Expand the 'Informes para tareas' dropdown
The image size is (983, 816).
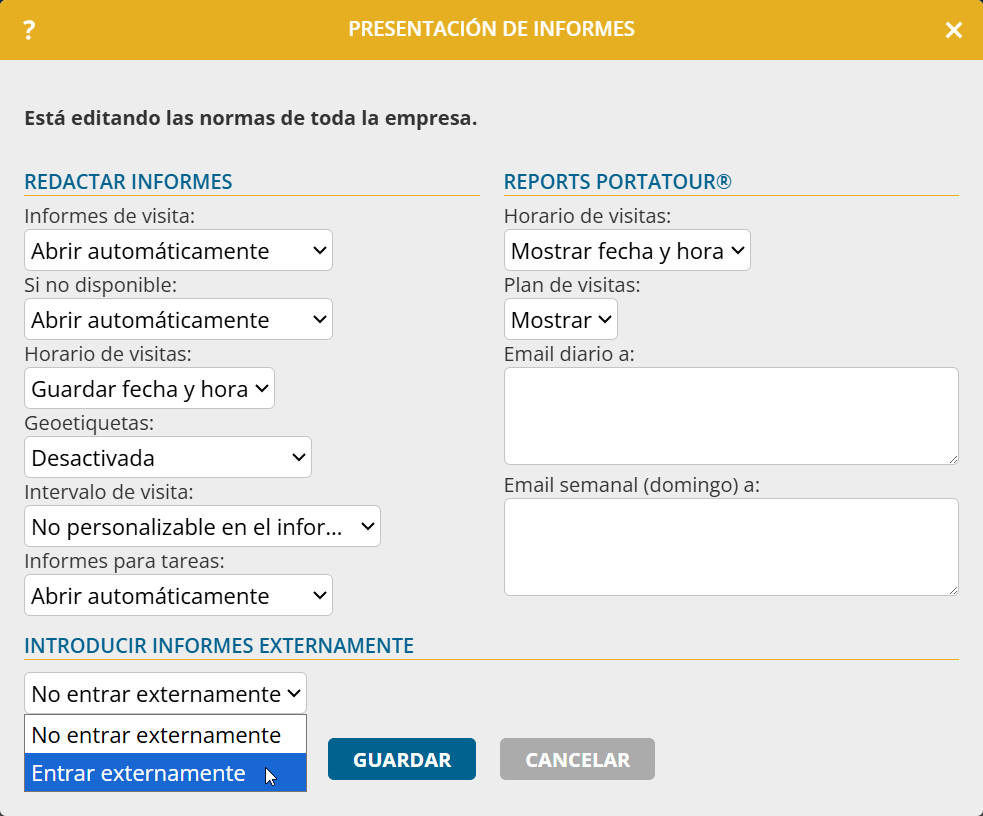pos(178,595)
